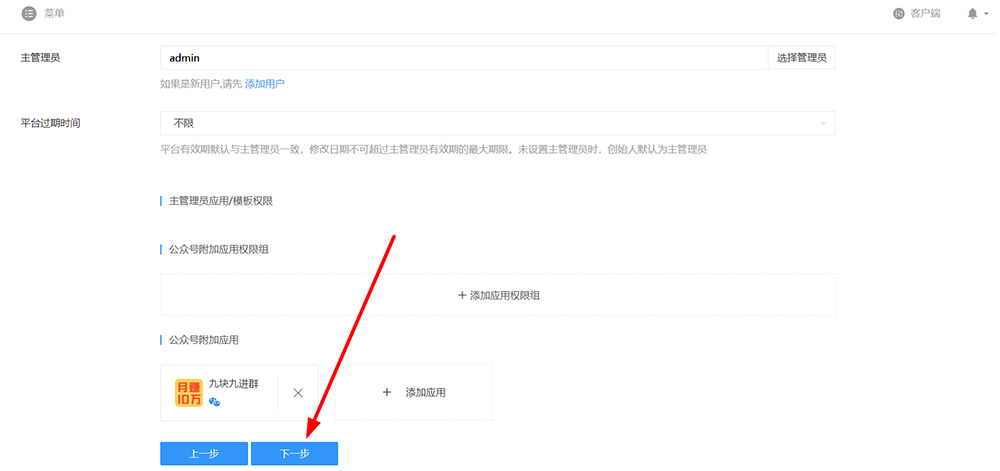
Task: Go back with the 上一步 button
Action: click(203, 454)
